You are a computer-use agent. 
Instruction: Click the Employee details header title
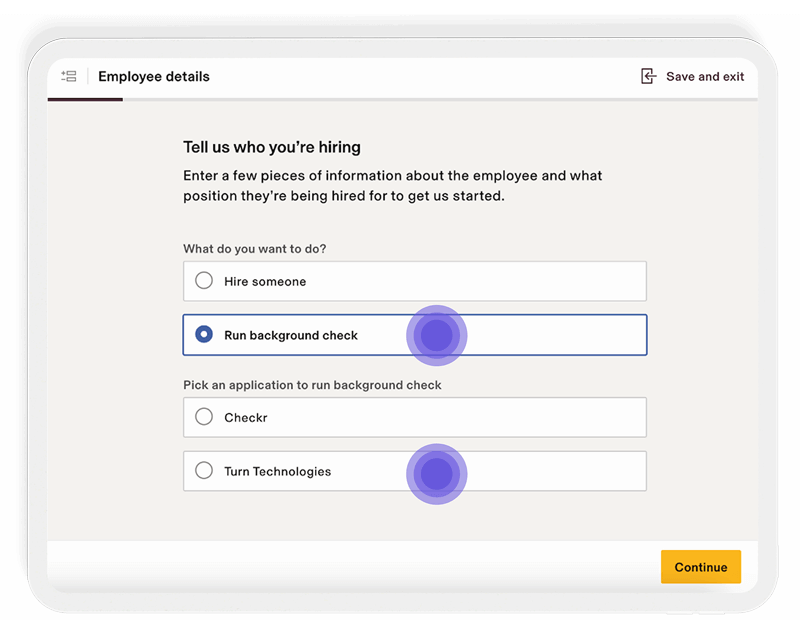(x=154, y=77)
